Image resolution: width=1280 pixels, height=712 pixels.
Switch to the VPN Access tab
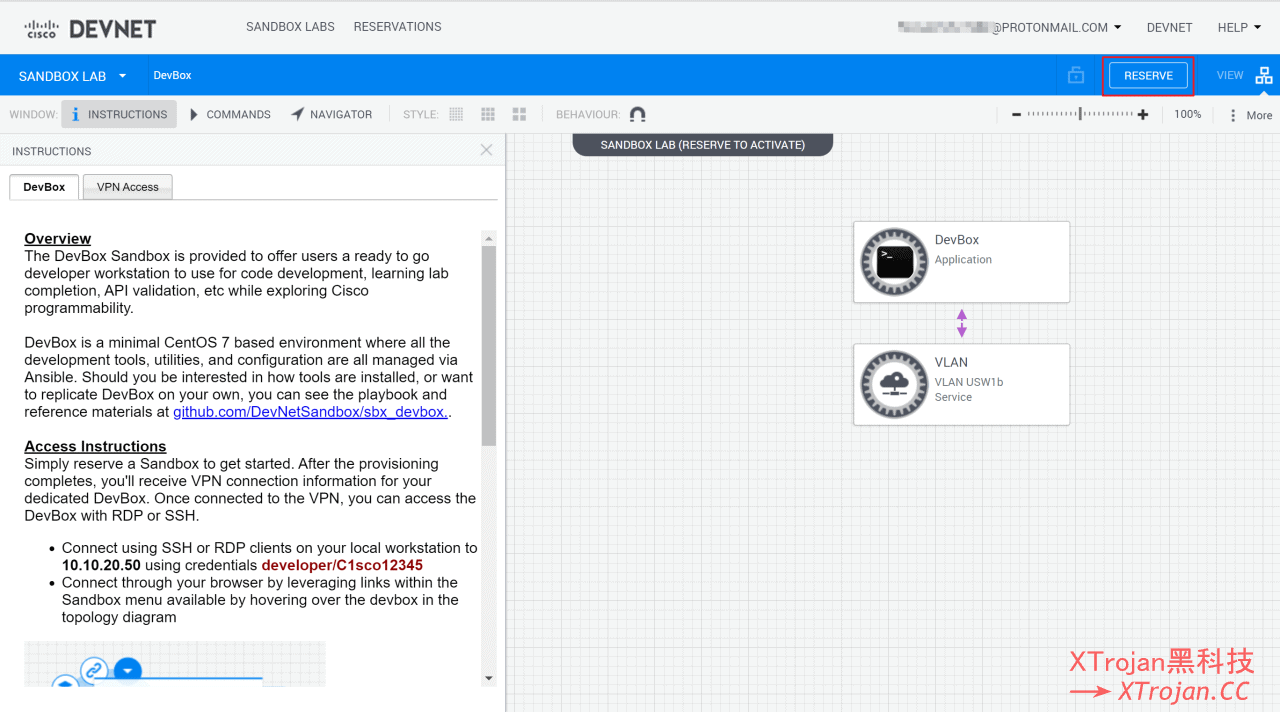127,187
